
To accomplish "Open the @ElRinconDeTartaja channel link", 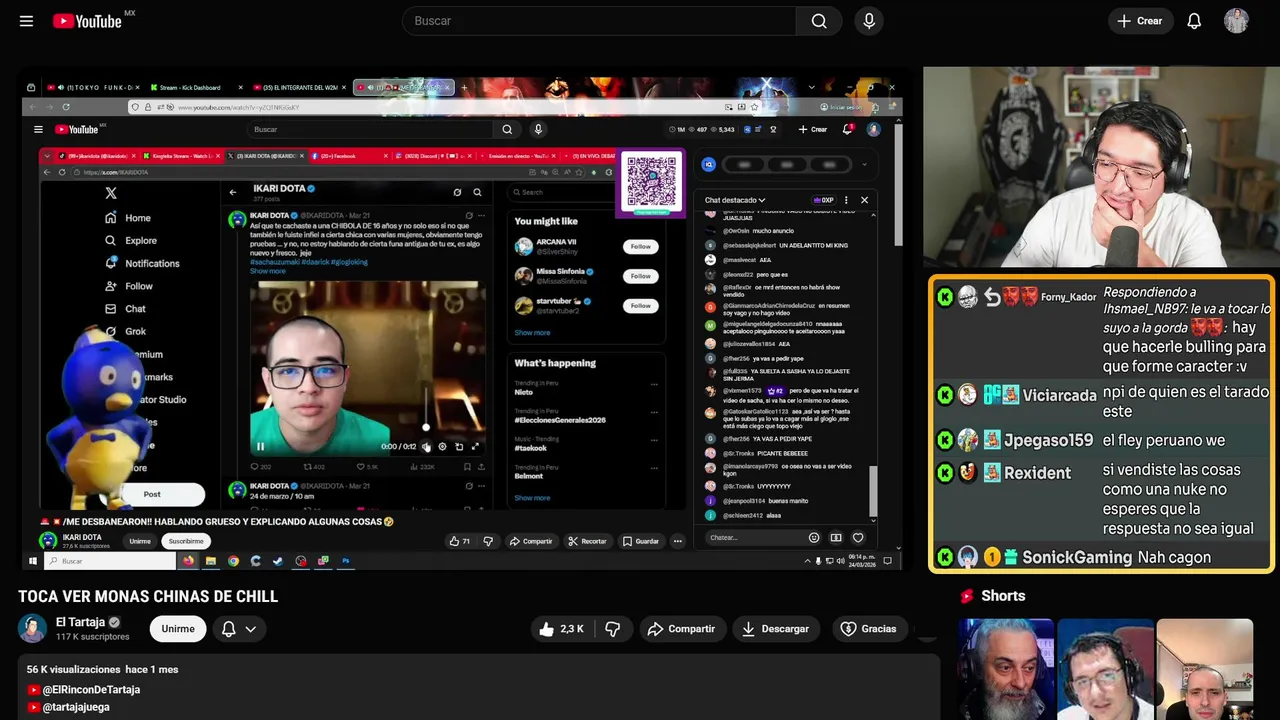I will 91,690.
